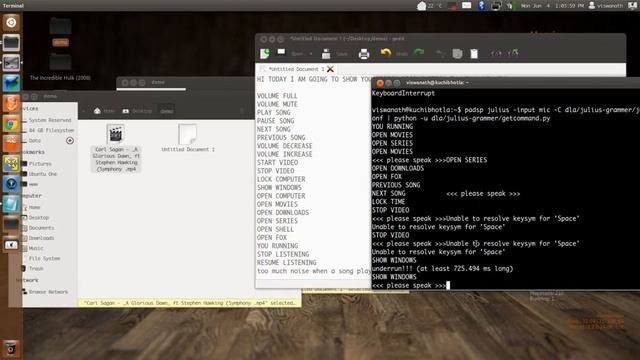This screenshot has height=360, width=640.
Task: Expand the Open recent files dropdown arrow in gedit
Action: pyautogui.click(x=311, y=54)
